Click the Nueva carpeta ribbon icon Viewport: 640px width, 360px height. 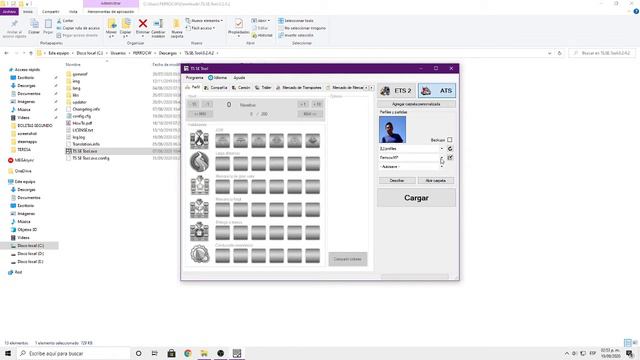click(177, 28)
